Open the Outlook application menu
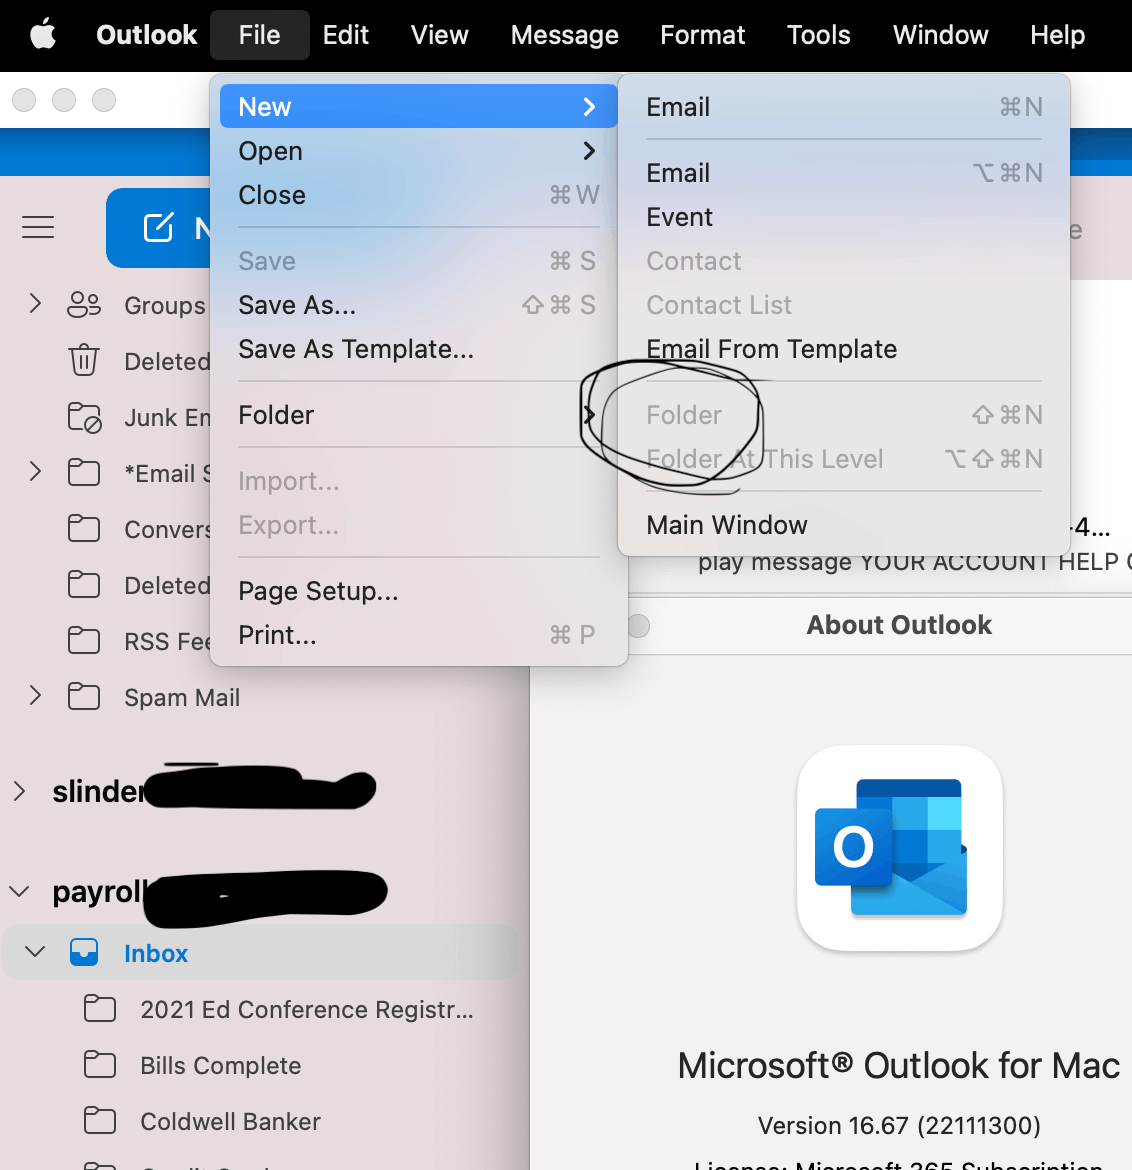Image resolution: width=1132 pixels, height=1170 pixels. point(146,35)
